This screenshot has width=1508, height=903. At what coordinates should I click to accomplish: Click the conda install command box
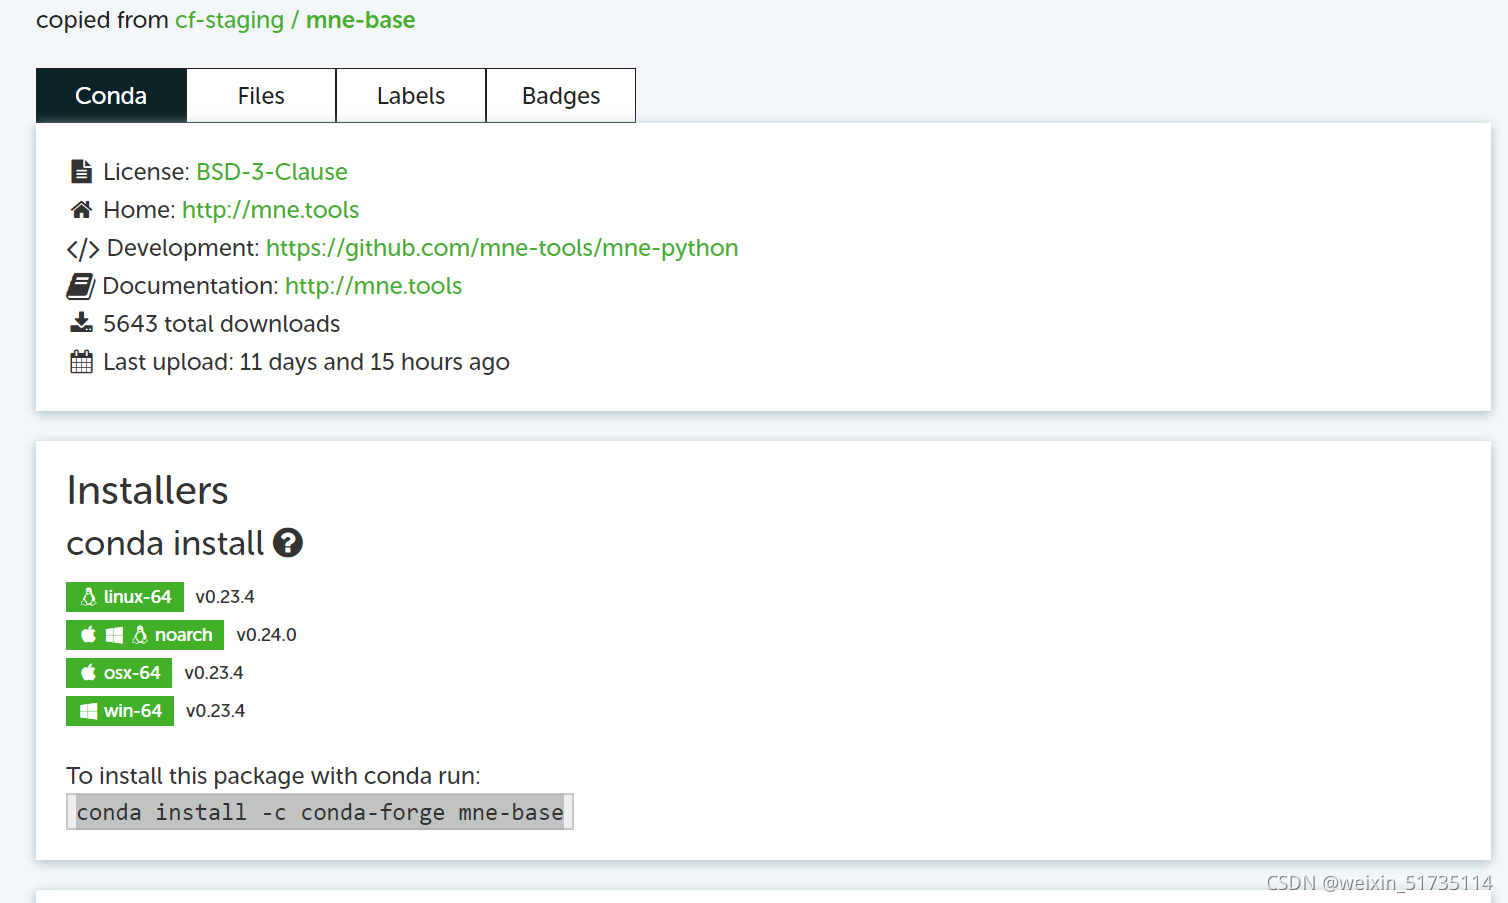point(320,812)
